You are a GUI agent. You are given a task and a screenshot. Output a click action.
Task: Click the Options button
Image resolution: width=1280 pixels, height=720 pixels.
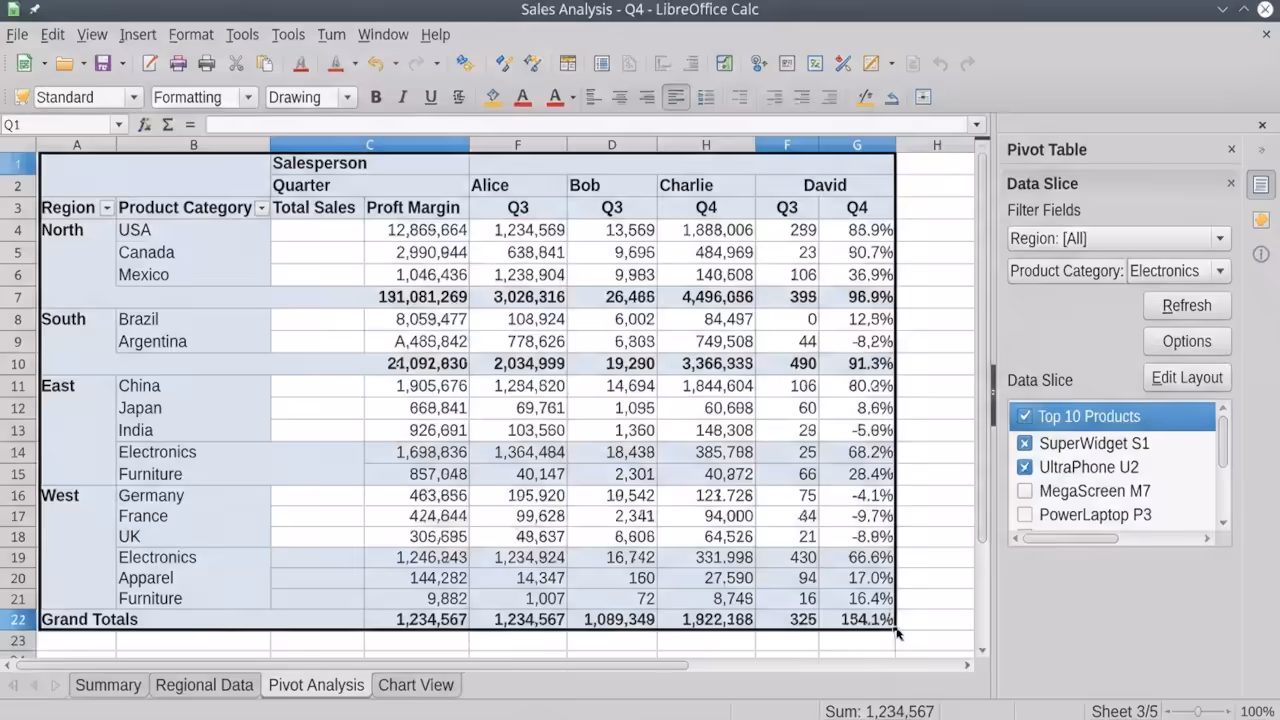coord(1187,342)
